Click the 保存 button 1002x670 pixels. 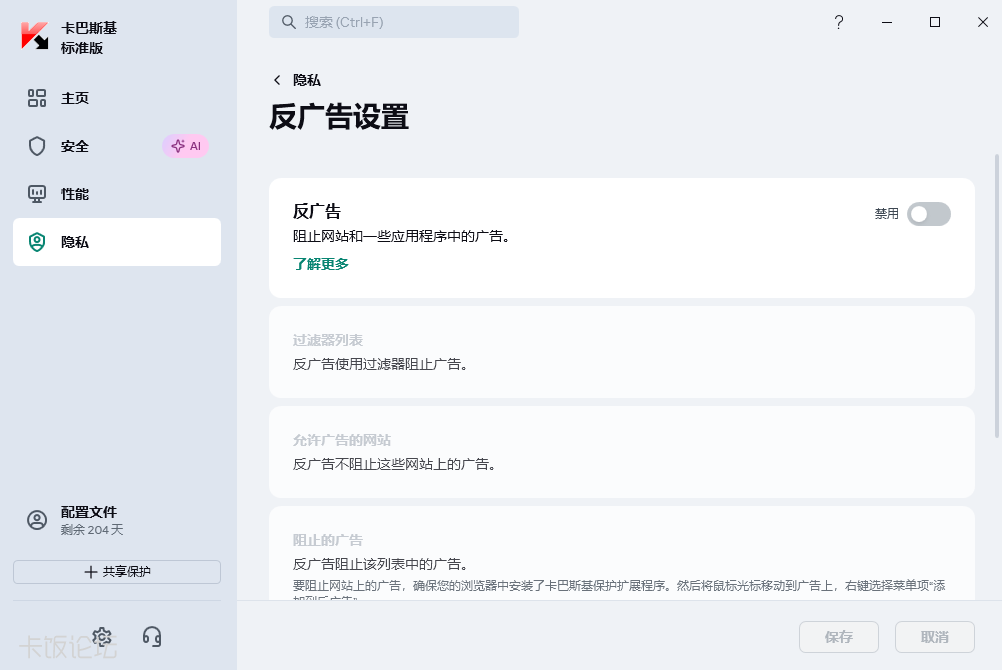838,637
